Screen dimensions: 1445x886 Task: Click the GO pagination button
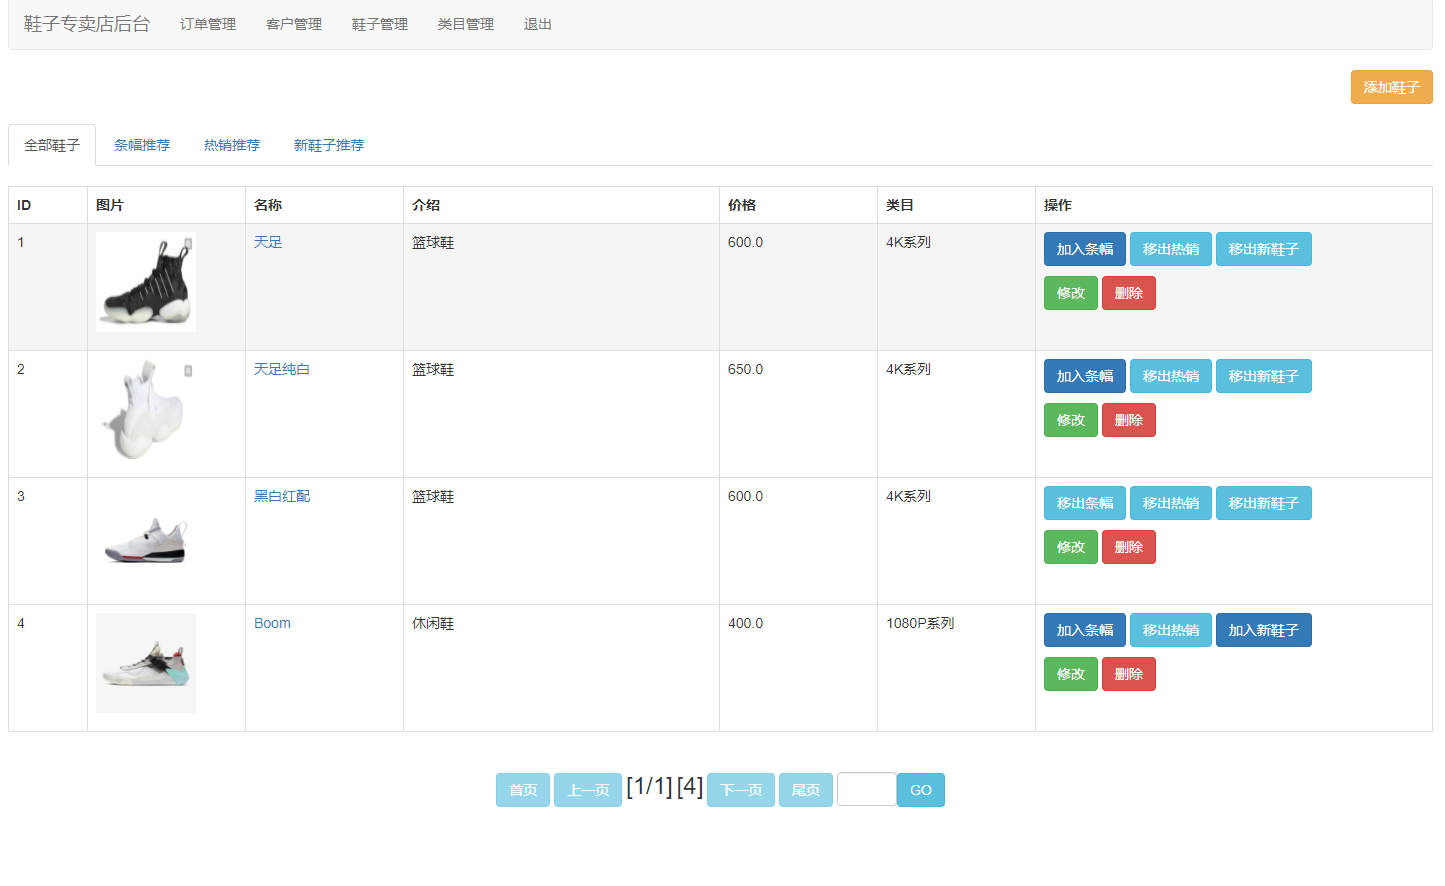click(919, 789)
